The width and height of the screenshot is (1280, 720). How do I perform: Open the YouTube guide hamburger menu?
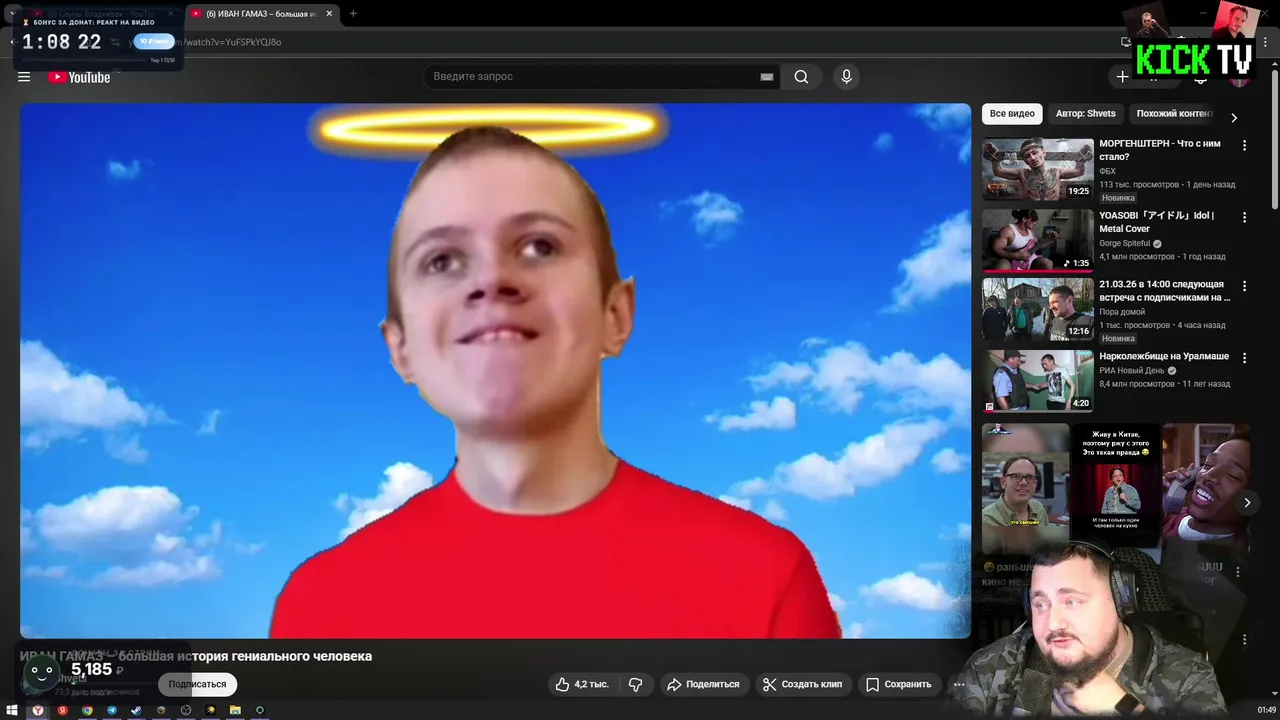tap(24, 77)
